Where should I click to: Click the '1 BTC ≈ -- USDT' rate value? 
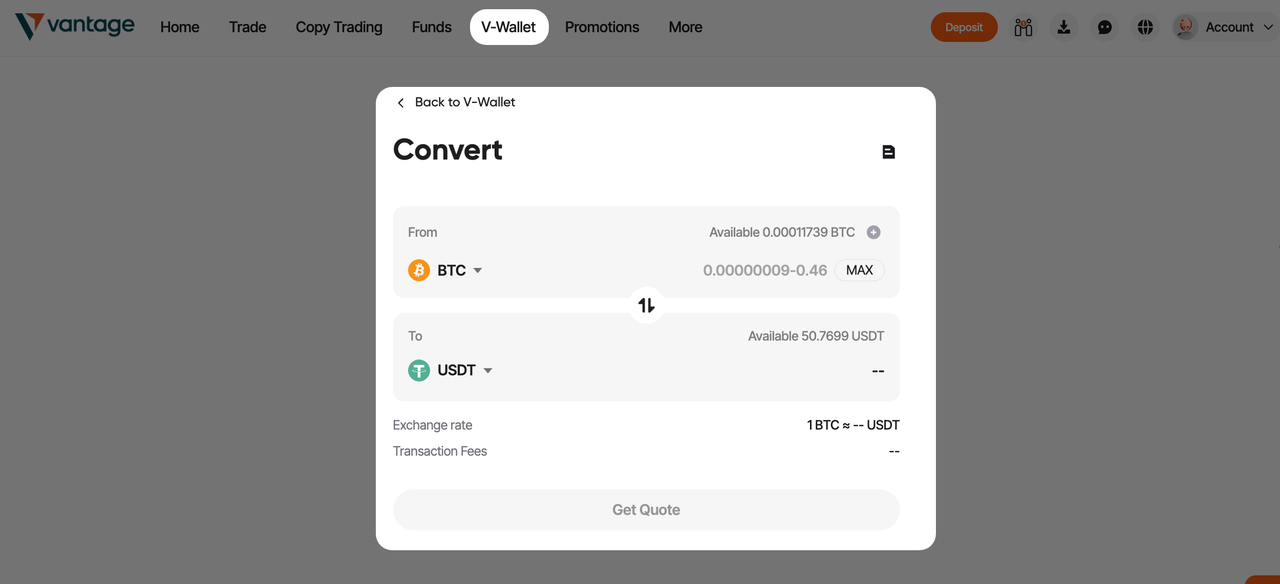click(x=853, y=425)
